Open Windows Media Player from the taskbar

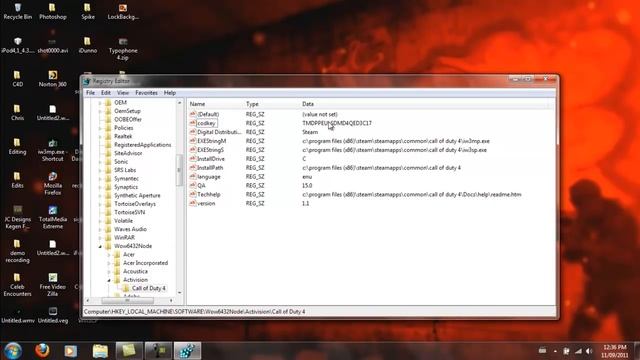click(x=71, y=351)
